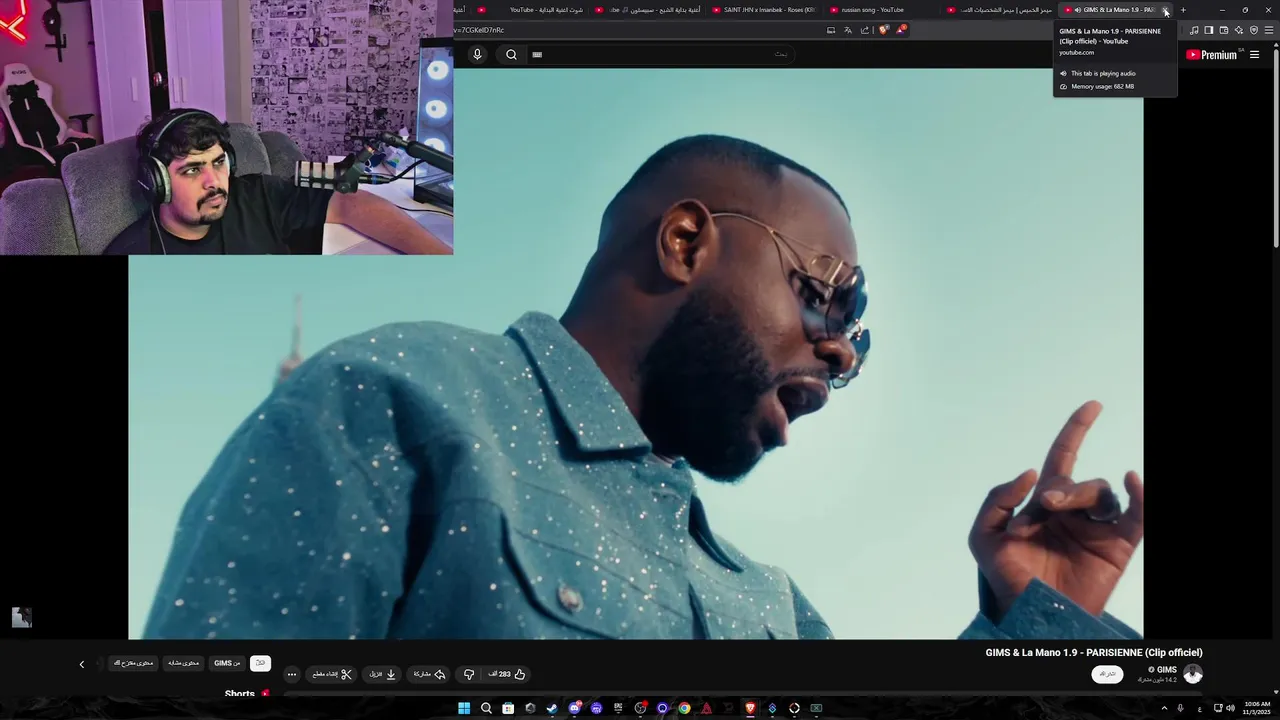Open the Windows Start button
The width and height of the screenshot is (1280, 720).
(464, 708)
